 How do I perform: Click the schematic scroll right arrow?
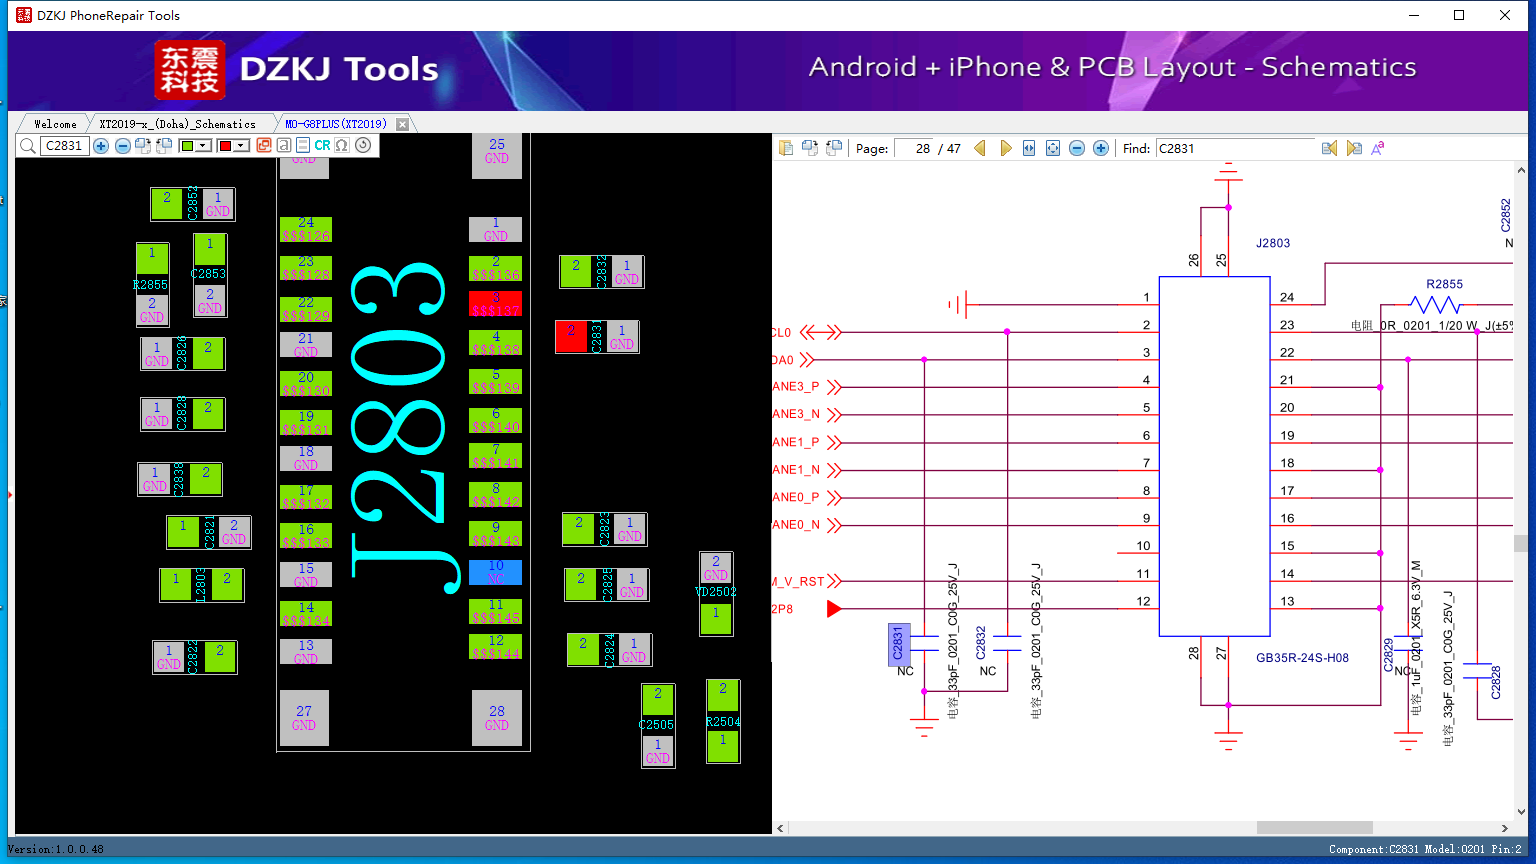[1505, 828]
